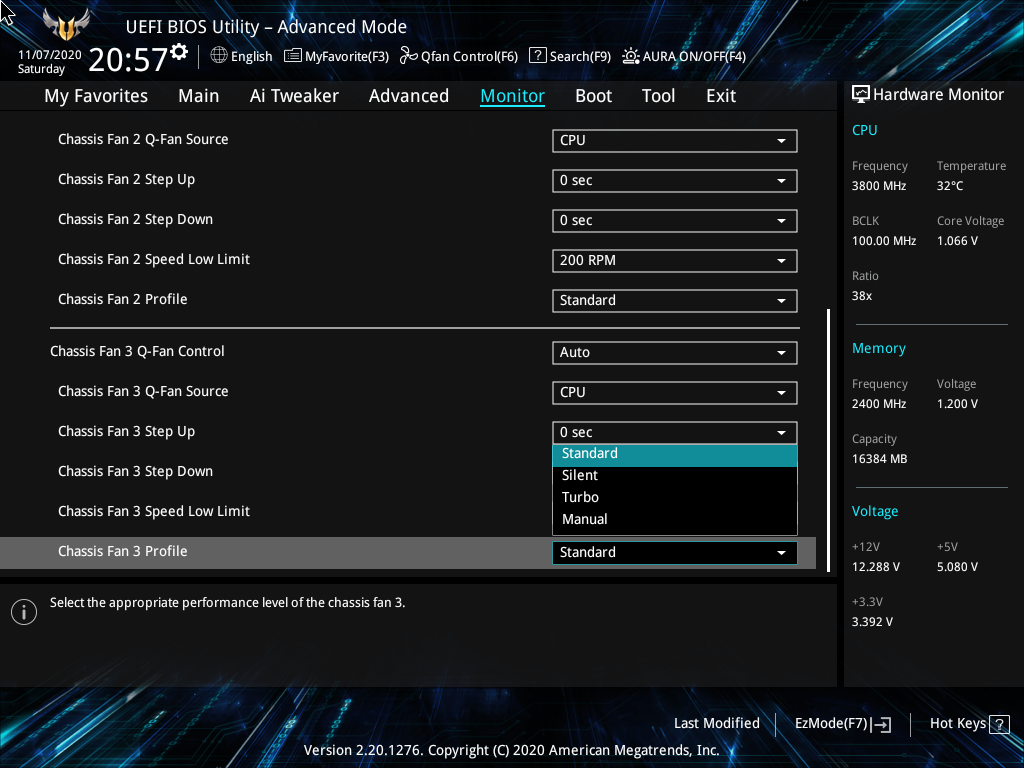Screen dimensions: 1024x768
Task: Click the Hardware Monitor screen icon
Action: (861, 95)
